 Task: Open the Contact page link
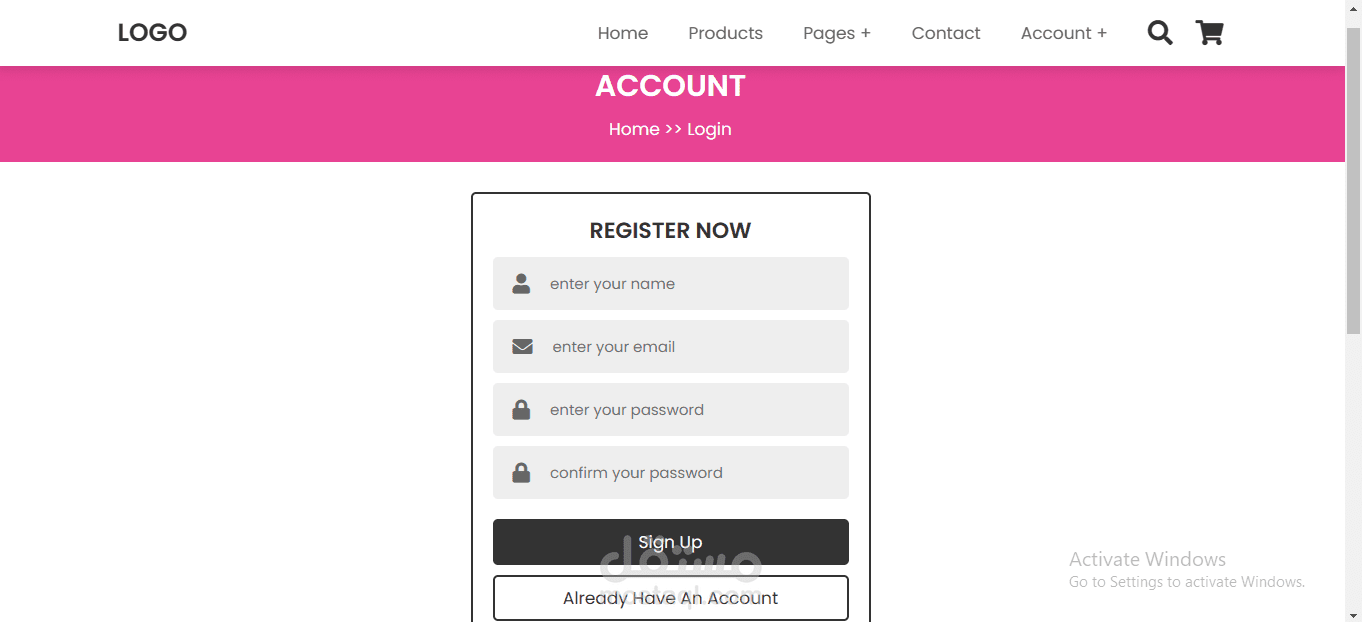[x=945, y=33]
